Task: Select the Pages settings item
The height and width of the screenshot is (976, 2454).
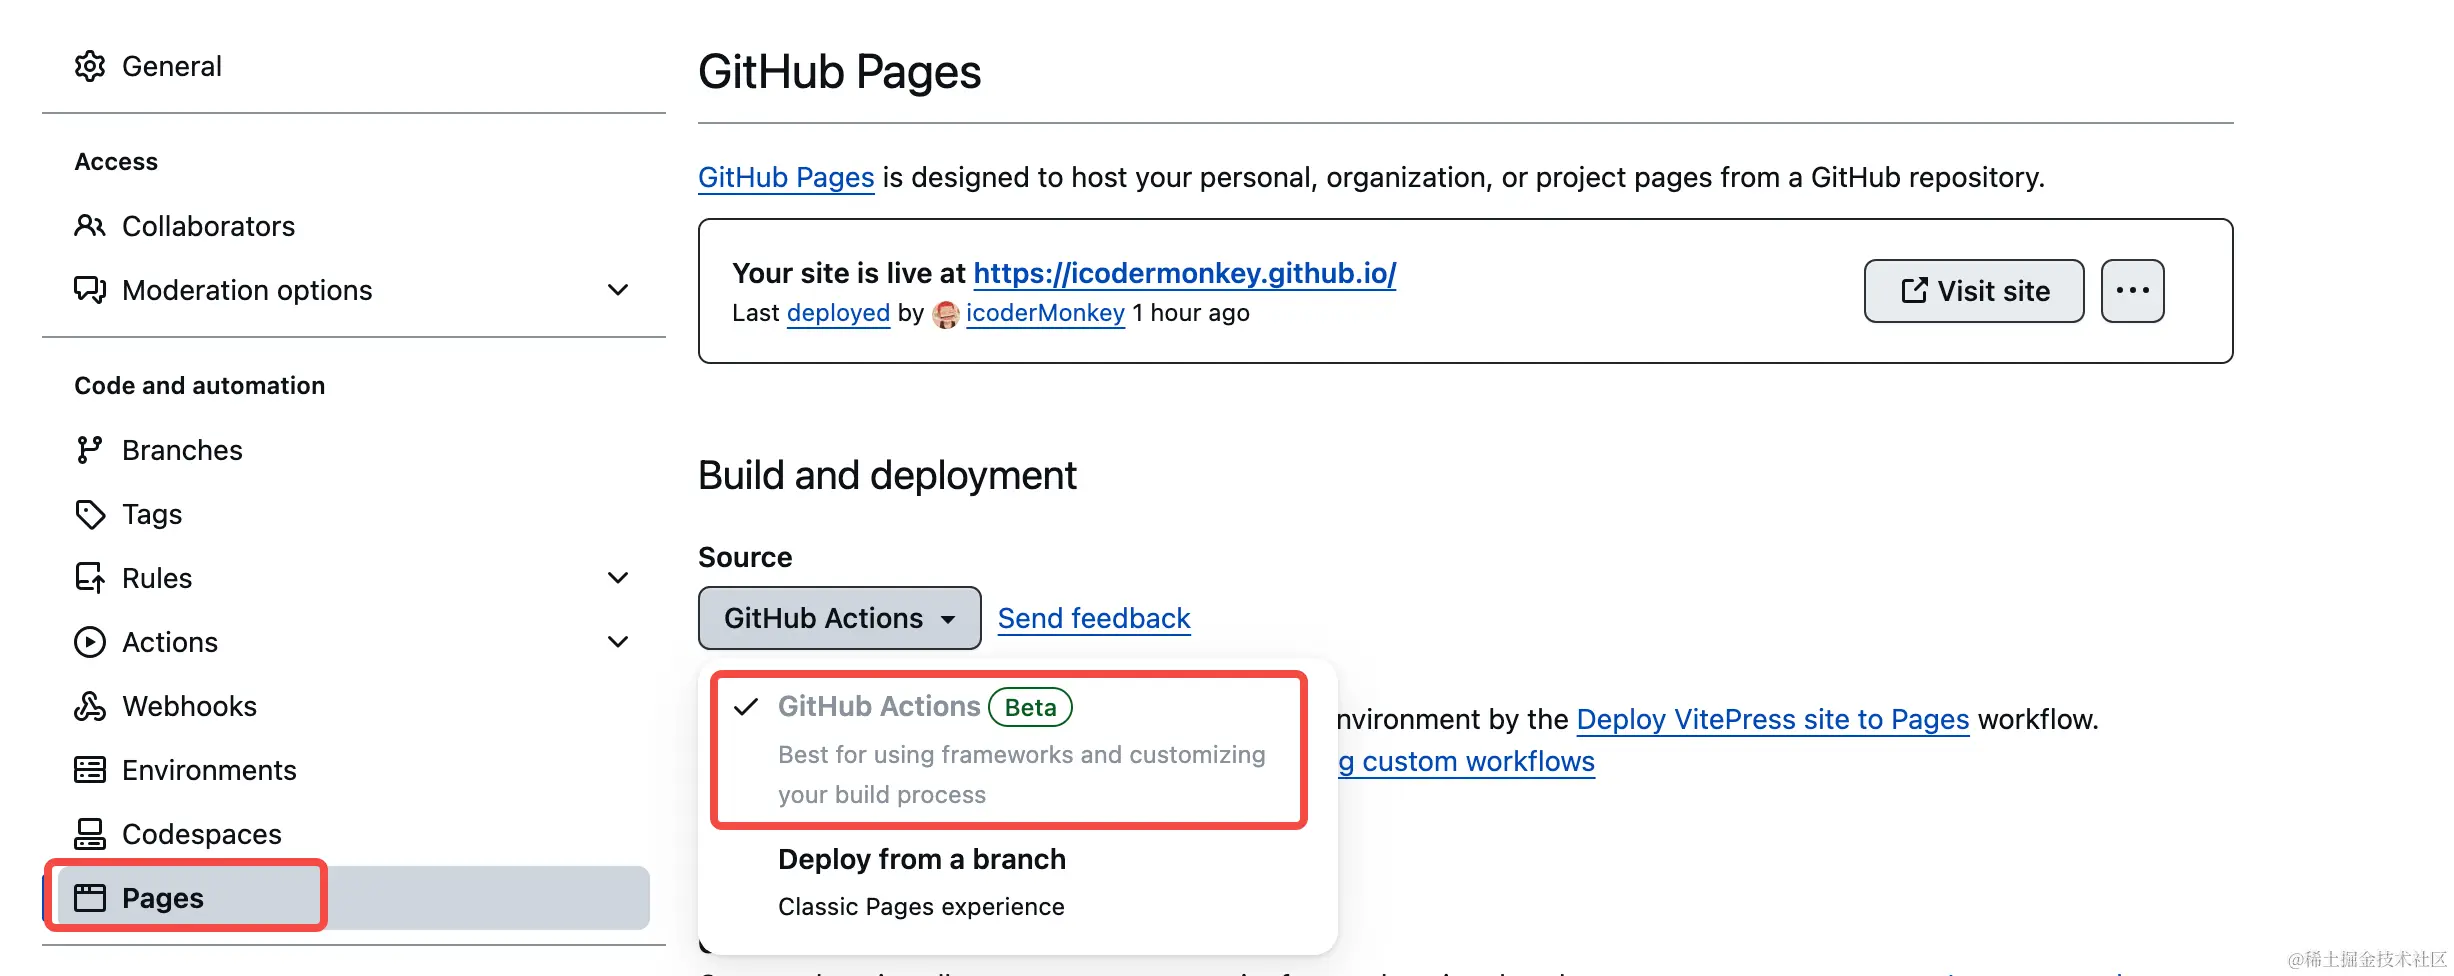Action: [x=354, y=898]
